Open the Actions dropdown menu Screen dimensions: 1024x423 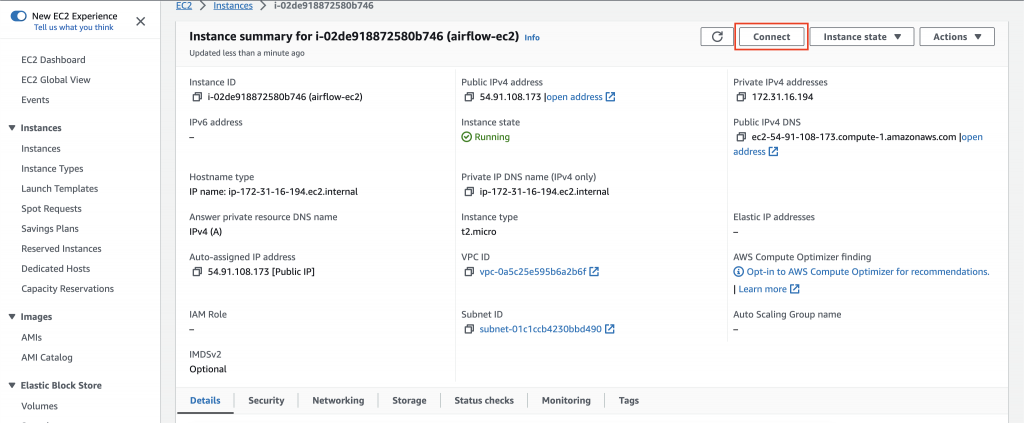(x=957, y=37)
